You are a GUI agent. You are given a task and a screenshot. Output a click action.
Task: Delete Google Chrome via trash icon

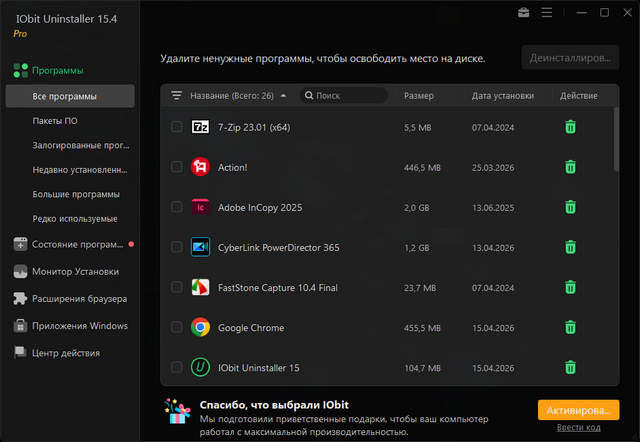click(x=571, y=327)
